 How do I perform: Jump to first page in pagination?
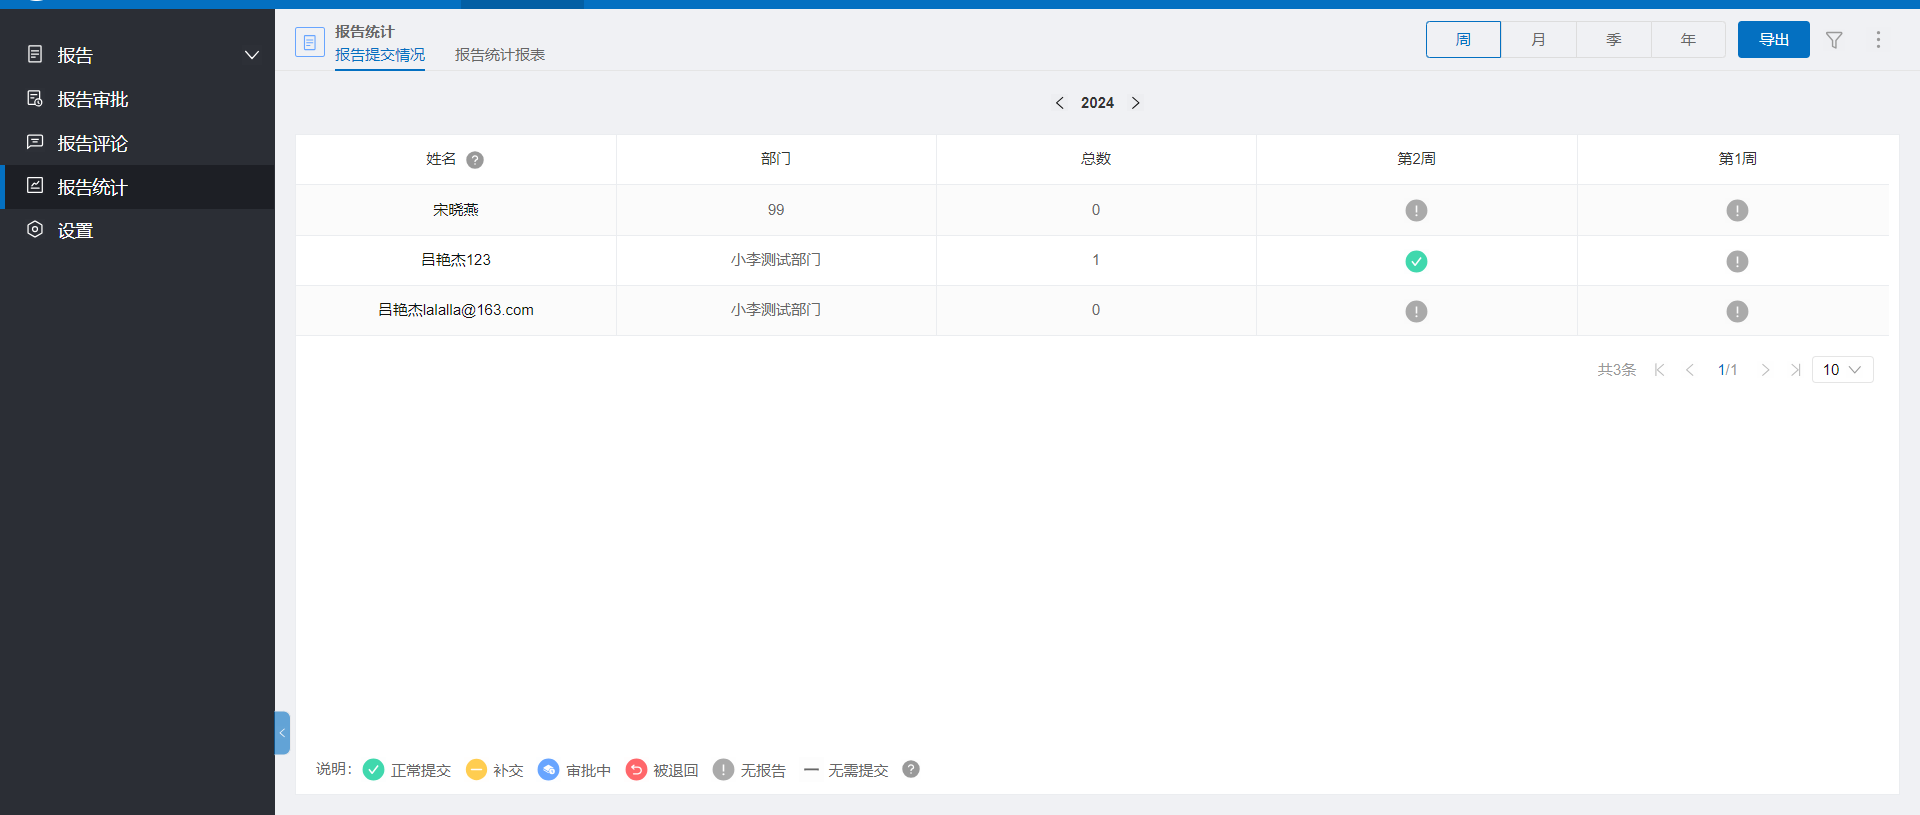[x=1660, y=370]
